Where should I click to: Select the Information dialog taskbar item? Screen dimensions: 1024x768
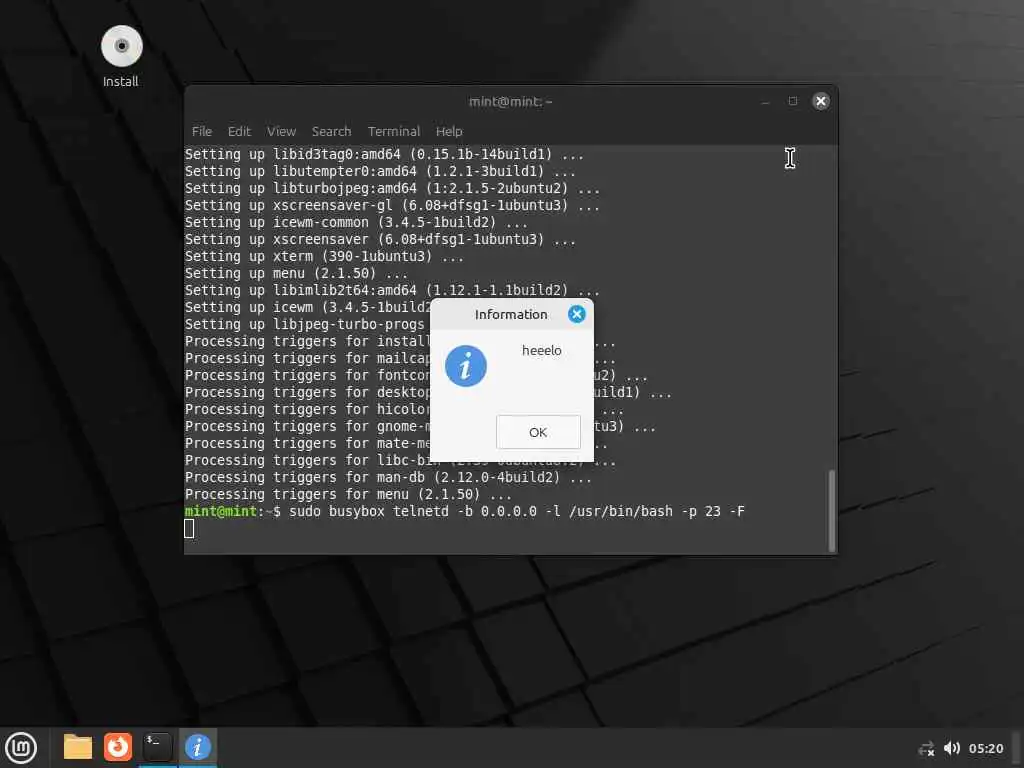pos(197,747)
